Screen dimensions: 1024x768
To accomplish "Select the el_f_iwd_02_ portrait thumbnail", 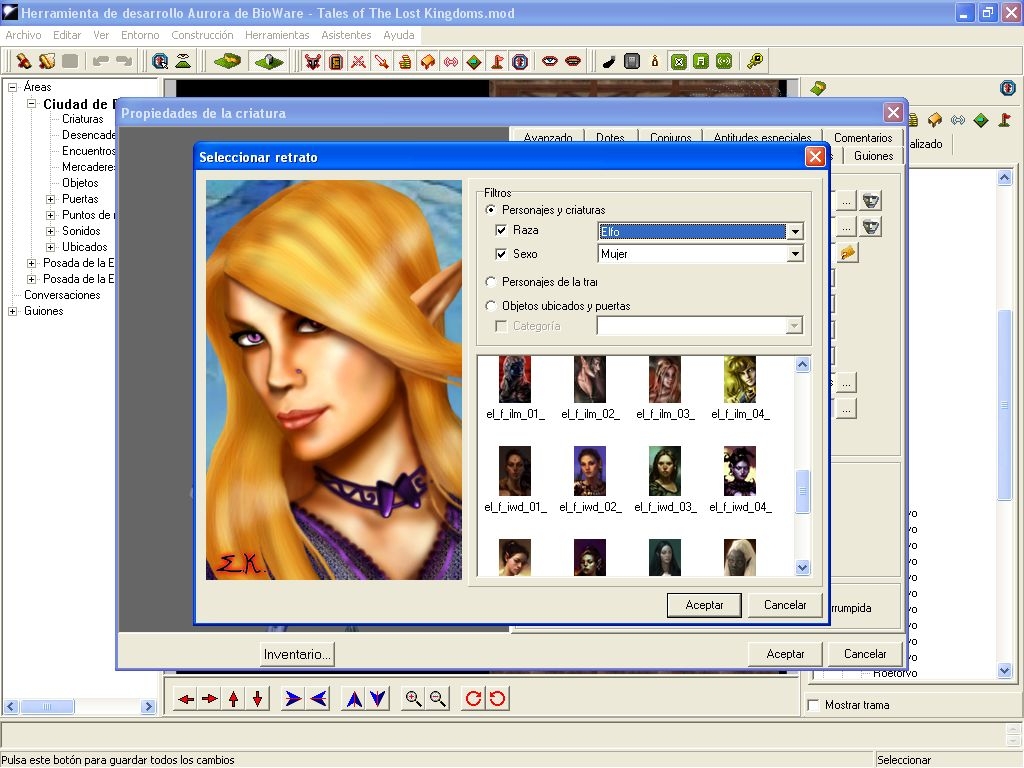I will (590, 472).
